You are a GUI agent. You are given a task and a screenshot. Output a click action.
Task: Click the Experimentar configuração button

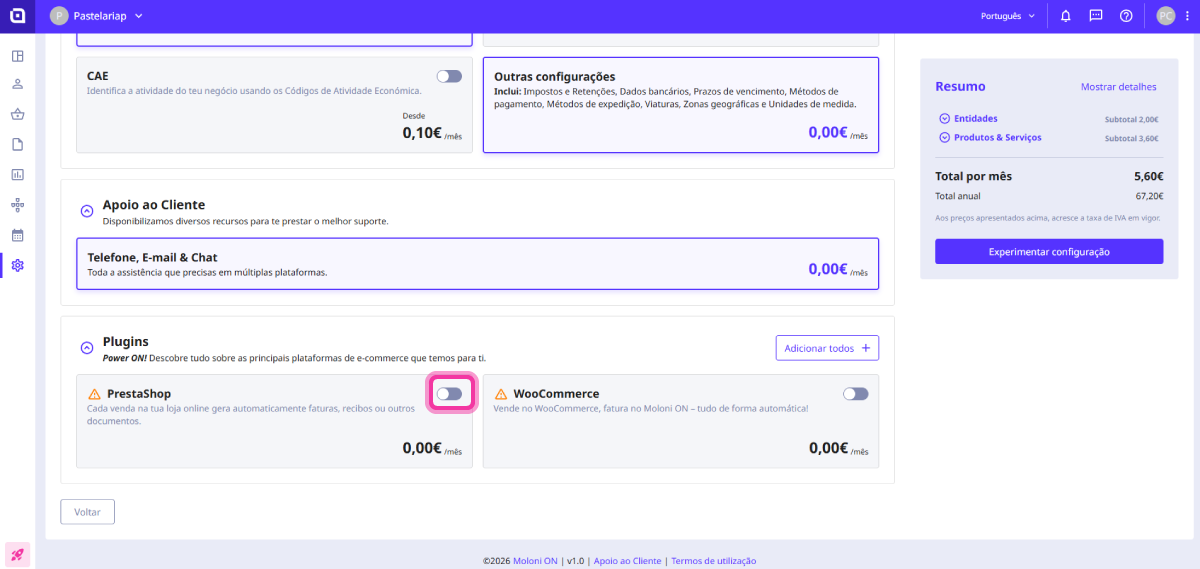[1049, 252]
